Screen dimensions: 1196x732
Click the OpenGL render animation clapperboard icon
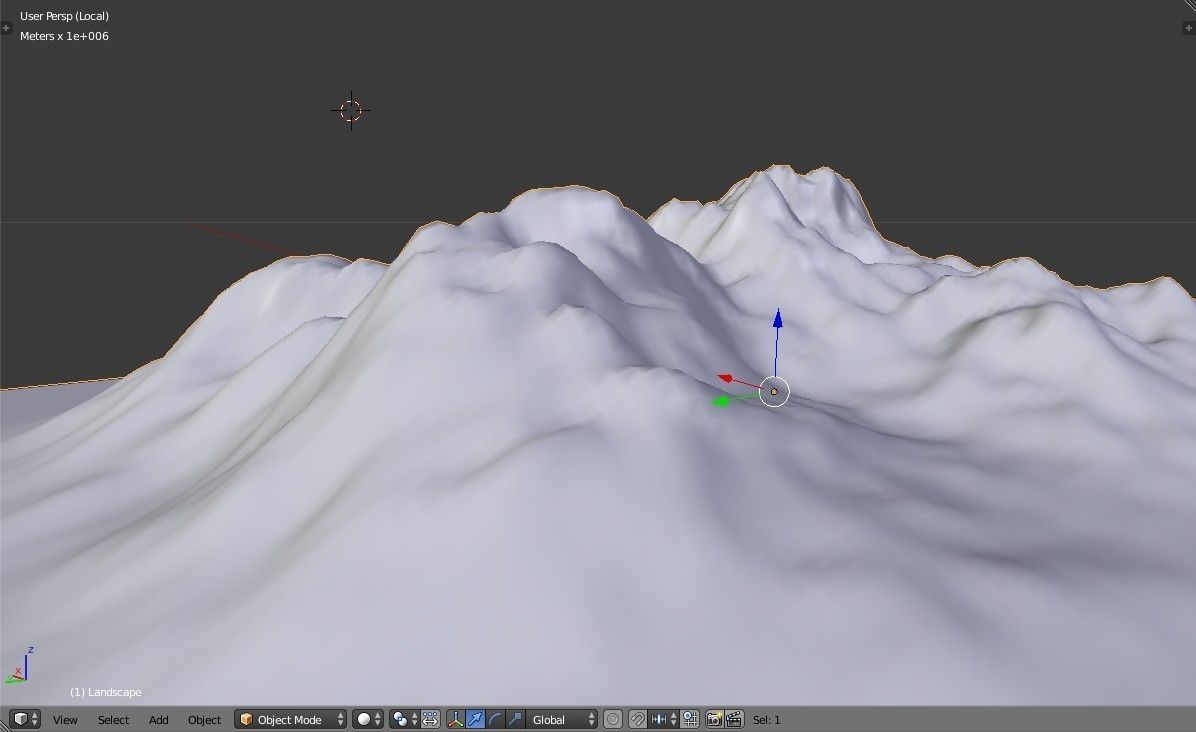click(x=735, y=719)
